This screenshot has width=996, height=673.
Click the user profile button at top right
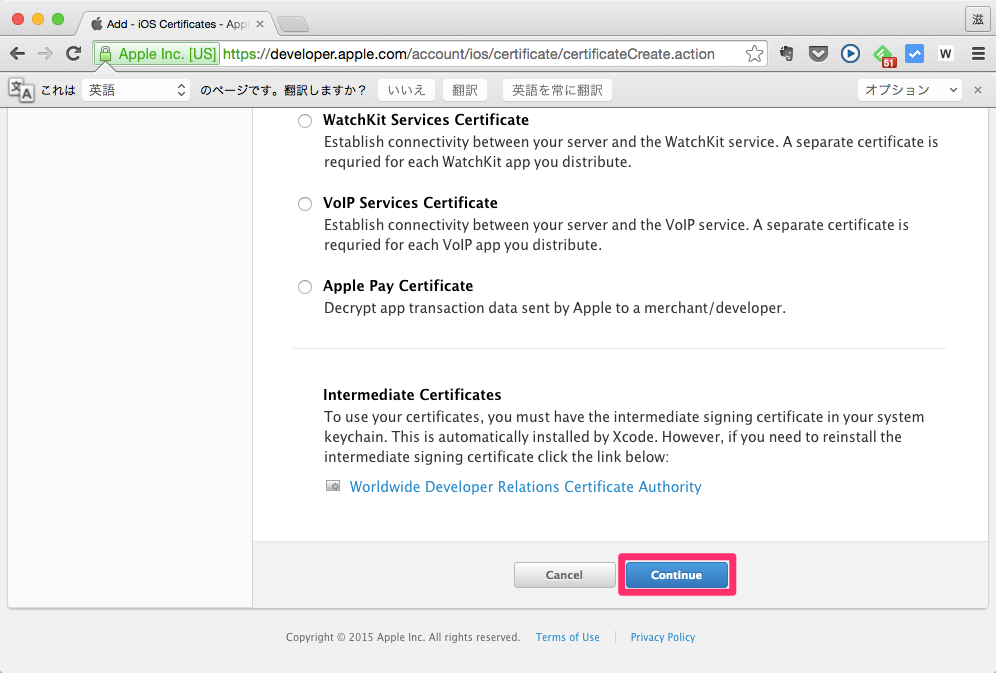pyautogui.click(x=978, y=20)
